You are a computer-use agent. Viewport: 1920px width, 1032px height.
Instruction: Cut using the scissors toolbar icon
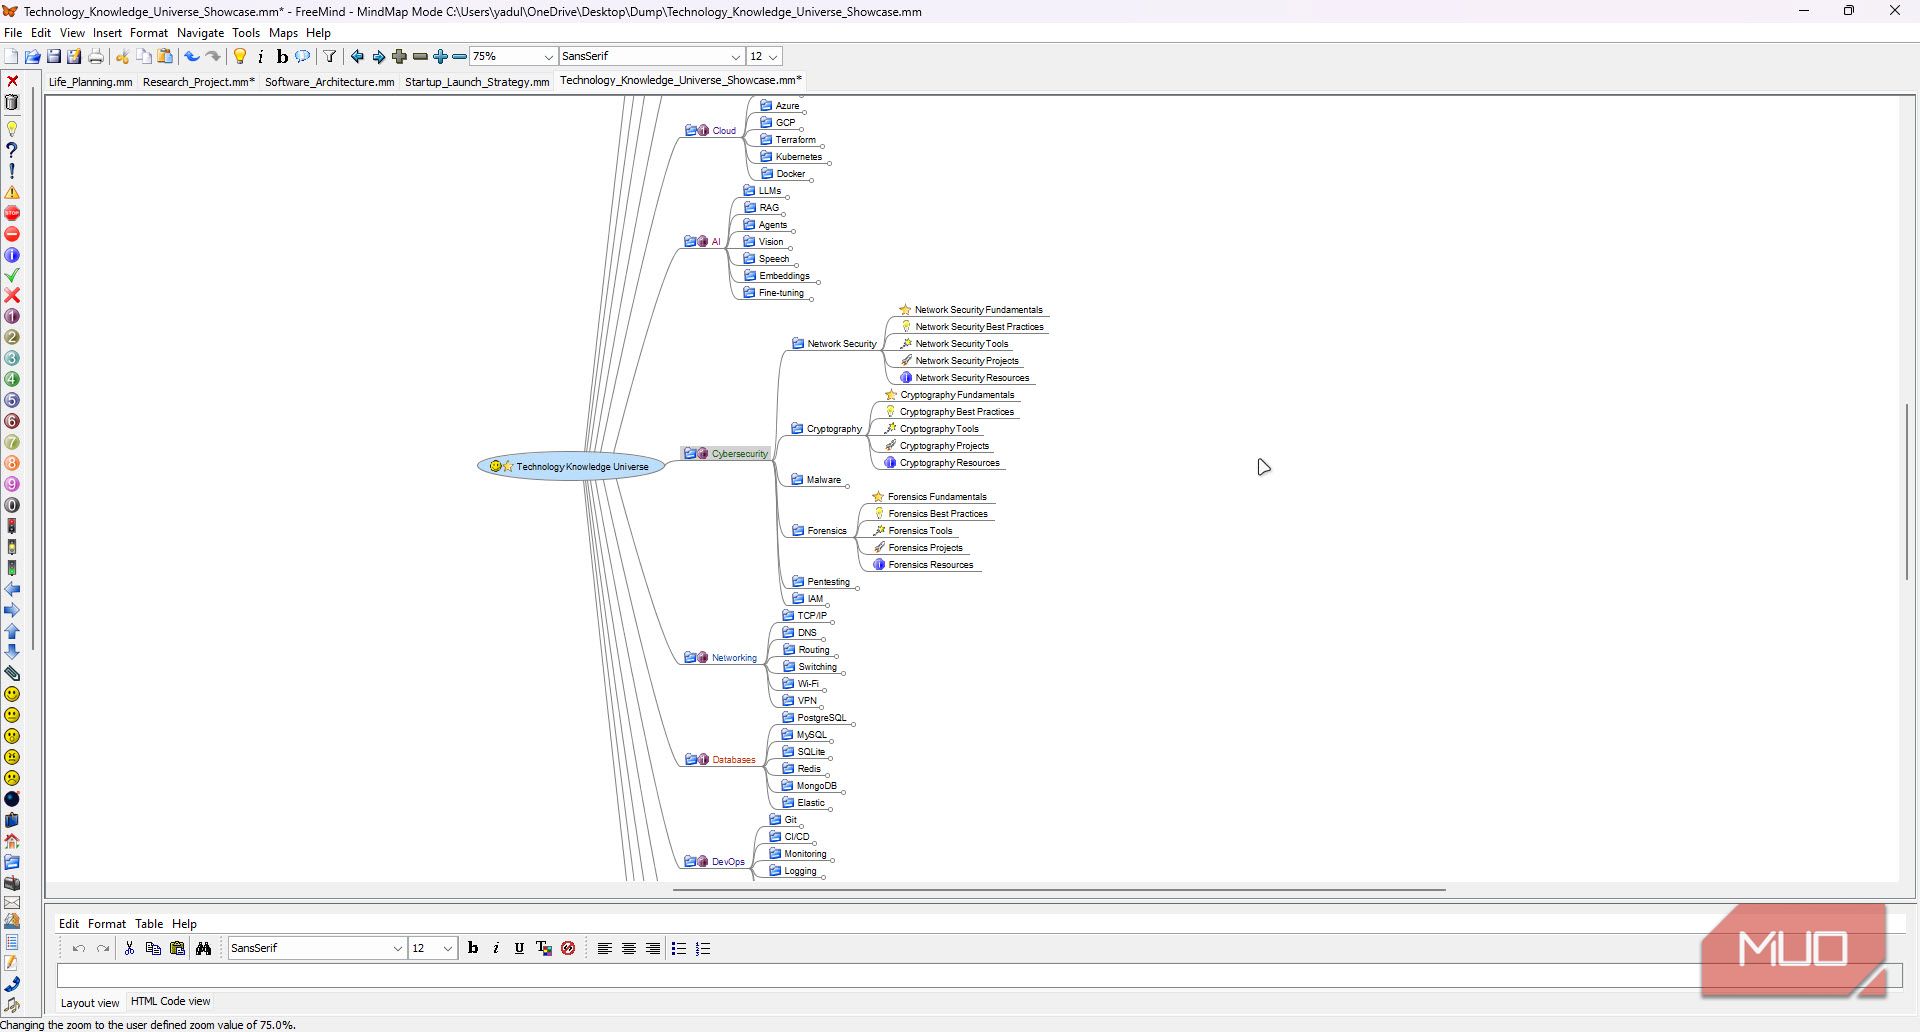(122, 57)
